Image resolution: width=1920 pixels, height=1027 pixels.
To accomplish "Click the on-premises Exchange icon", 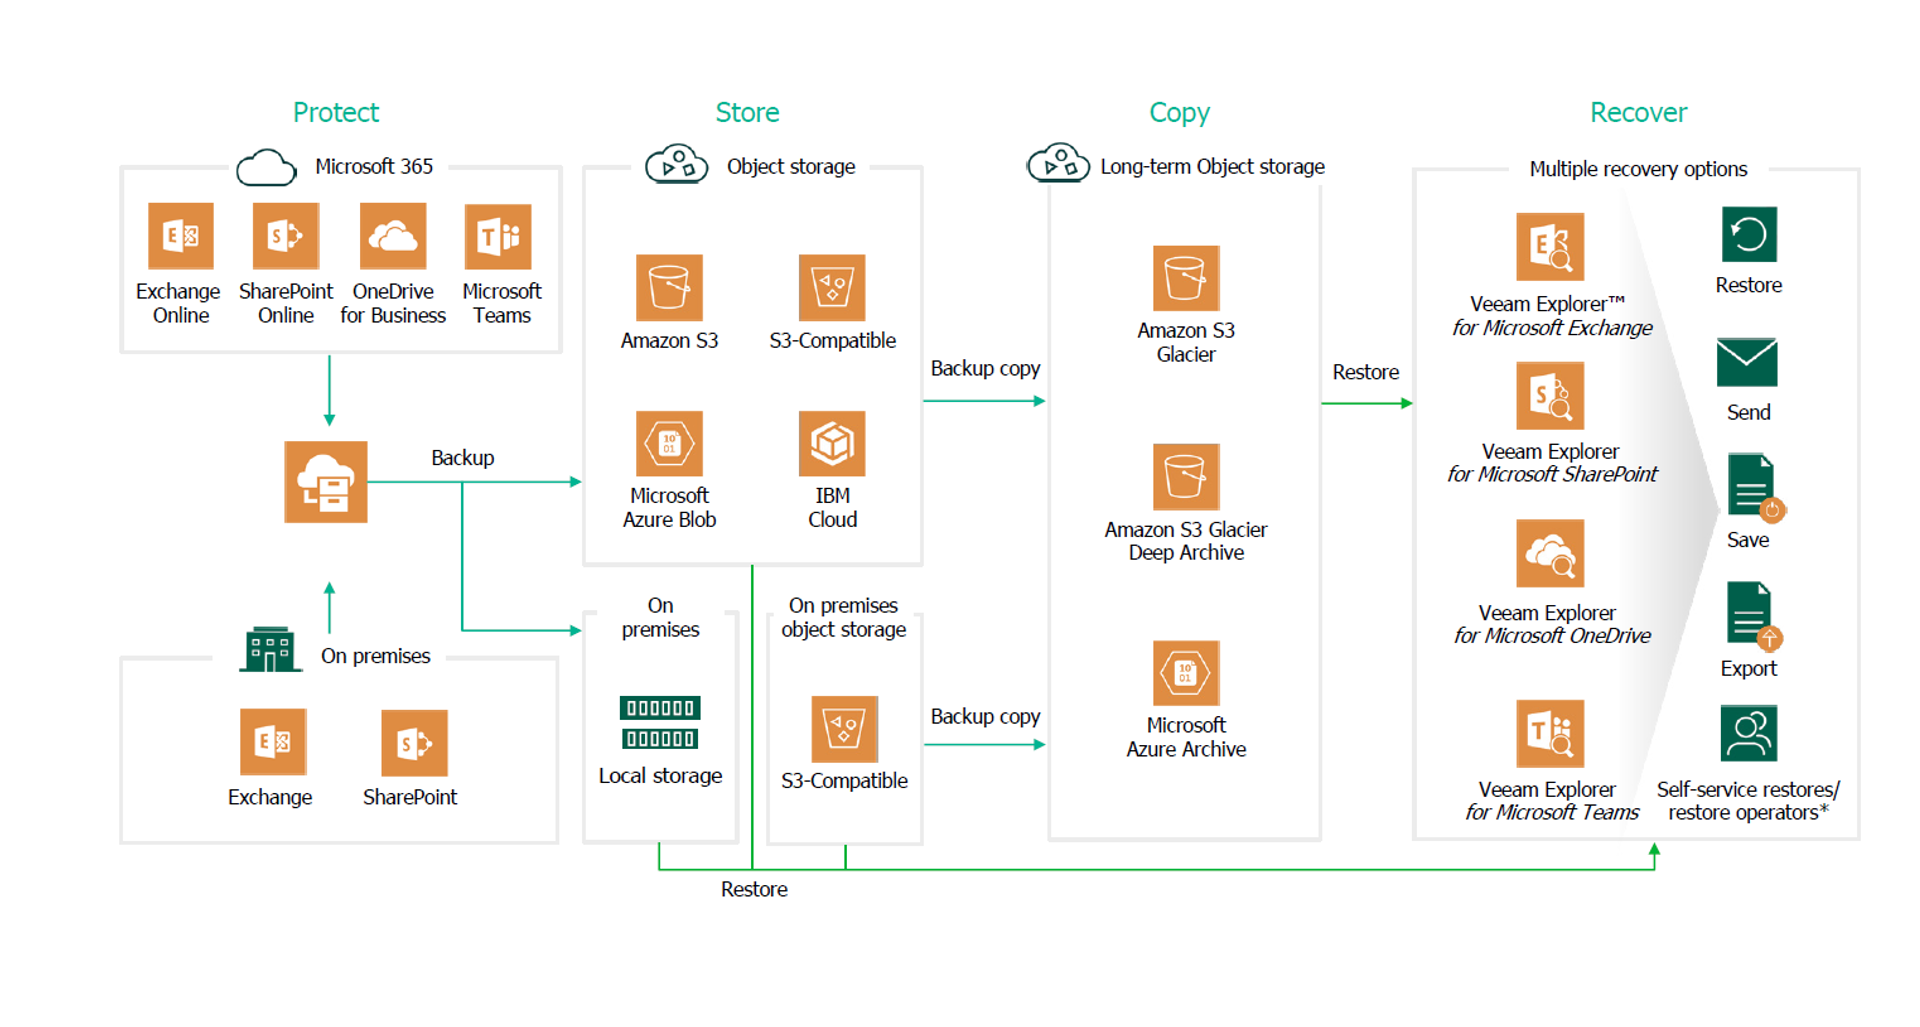I will (273, 742).
